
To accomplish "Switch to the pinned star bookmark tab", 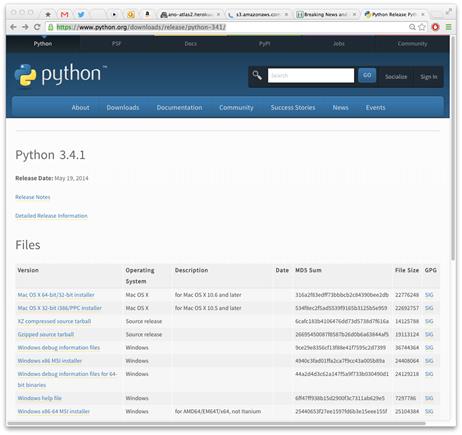I will [x=48, y=14].
